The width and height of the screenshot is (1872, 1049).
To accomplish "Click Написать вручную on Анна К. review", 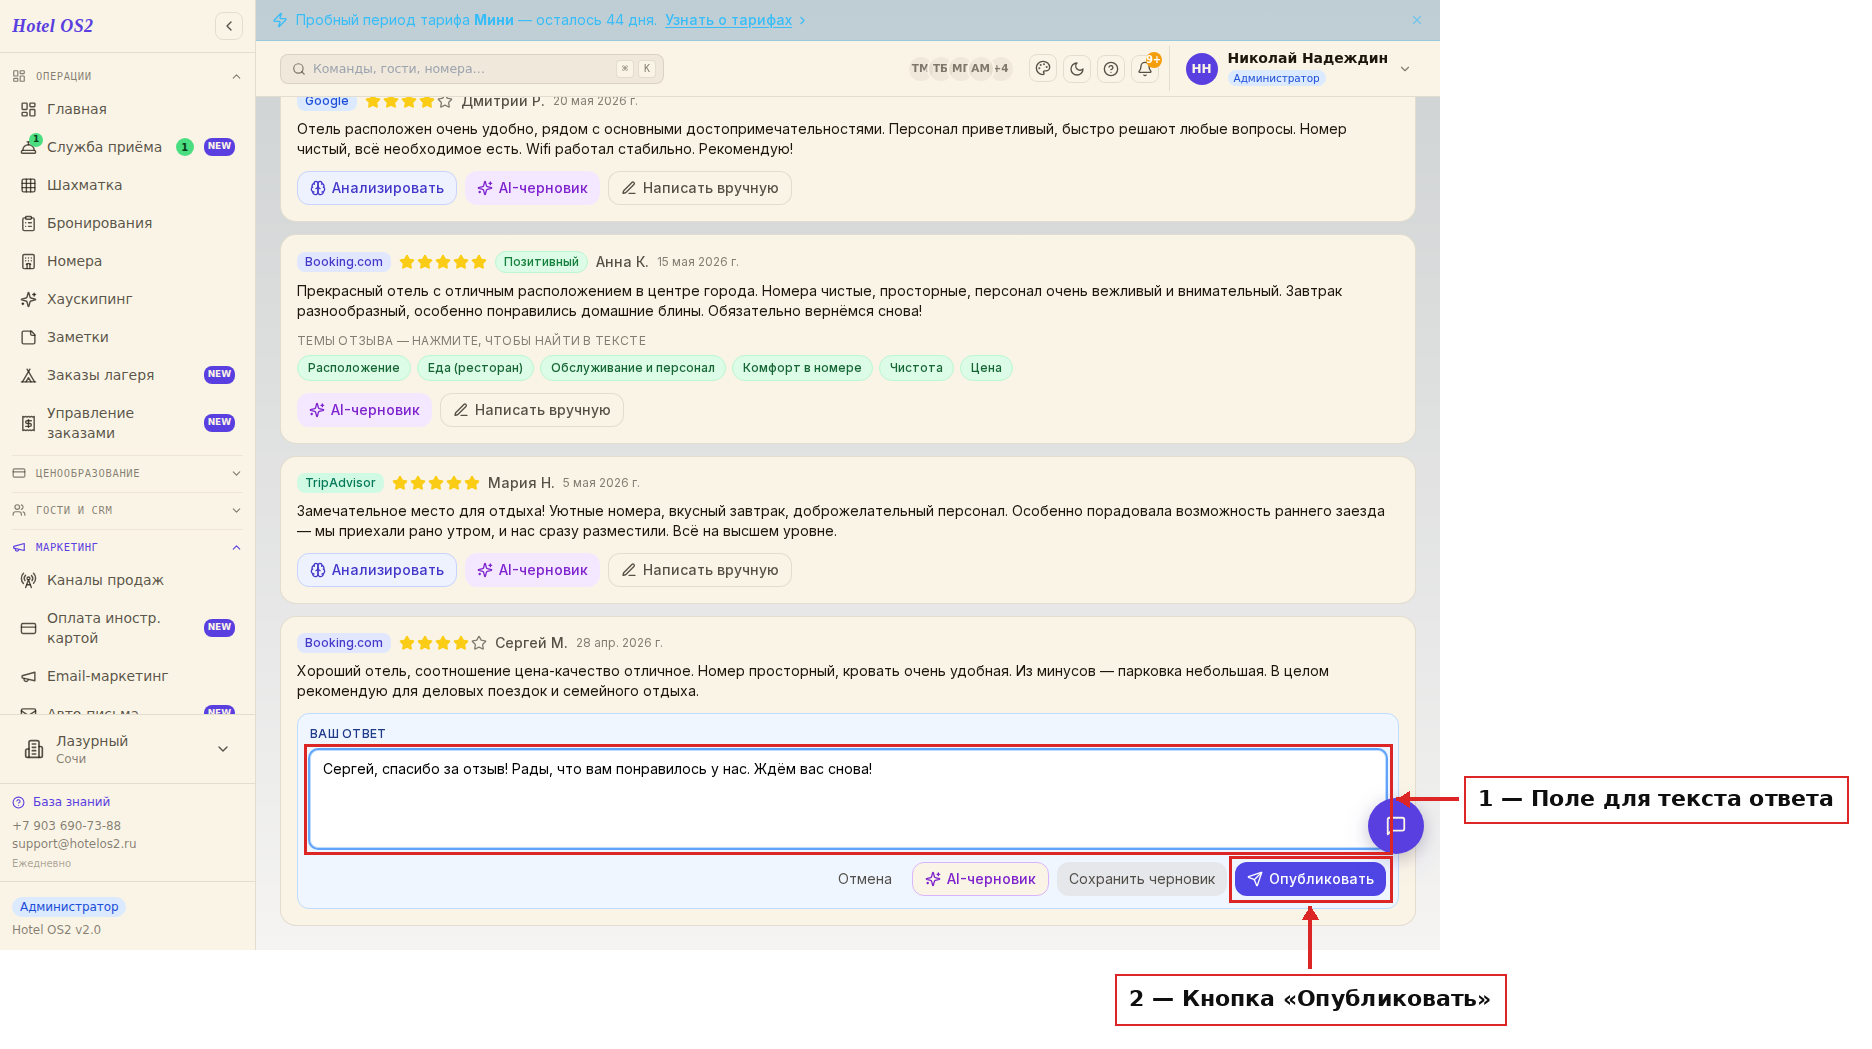I will click(532, 410).
